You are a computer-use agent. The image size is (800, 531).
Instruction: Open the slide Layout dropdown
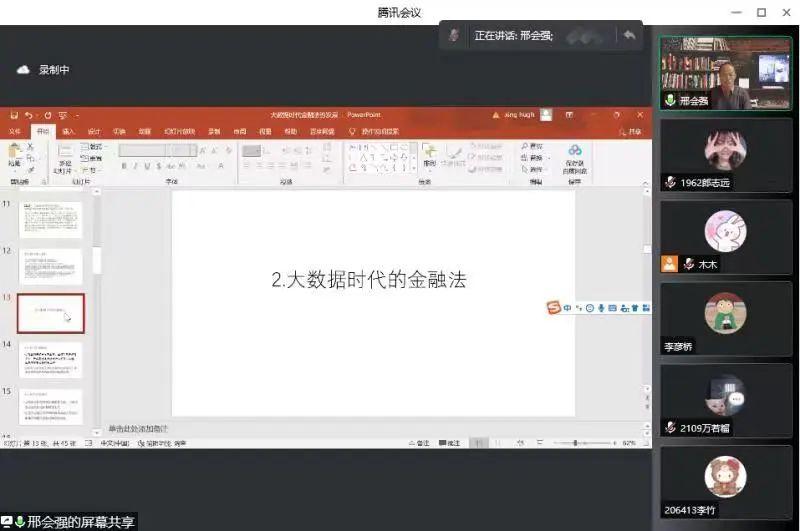point(95,147)
